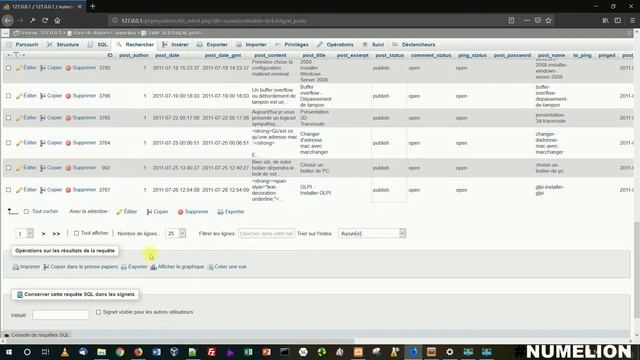Click the browser address bar
This screenshot has width=640, height=360.
[306, 20]
